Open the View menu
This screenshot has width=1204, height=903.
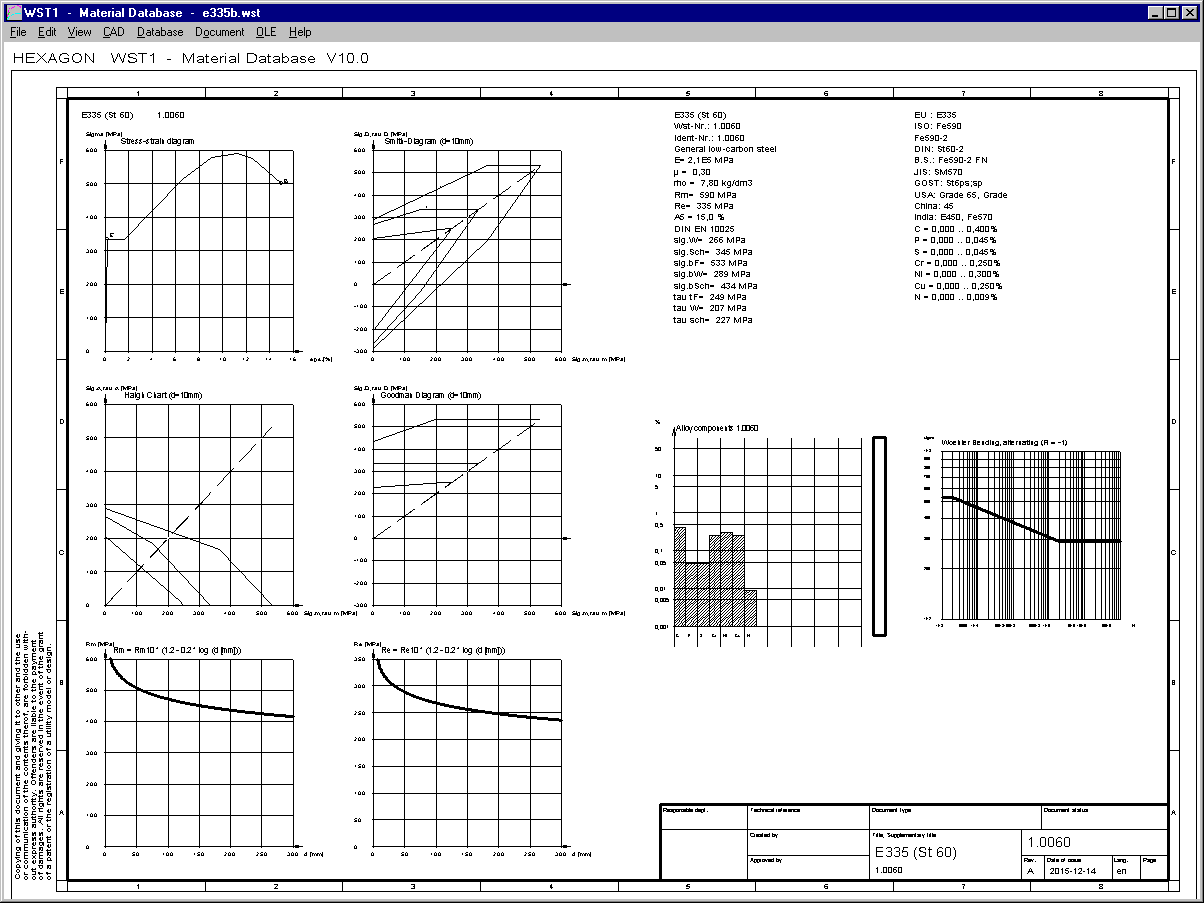click(x=79, y=32)
